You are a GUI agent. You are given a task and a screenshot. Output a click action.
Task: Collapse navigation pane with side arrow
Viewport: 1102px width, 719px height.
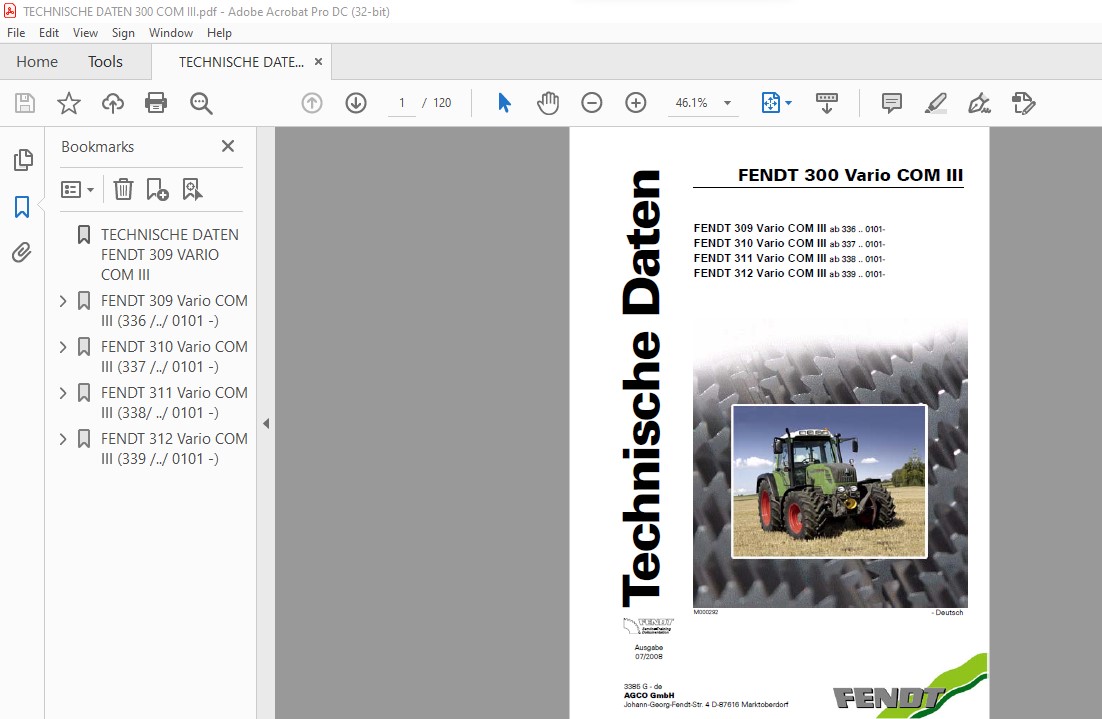point(266,424)
